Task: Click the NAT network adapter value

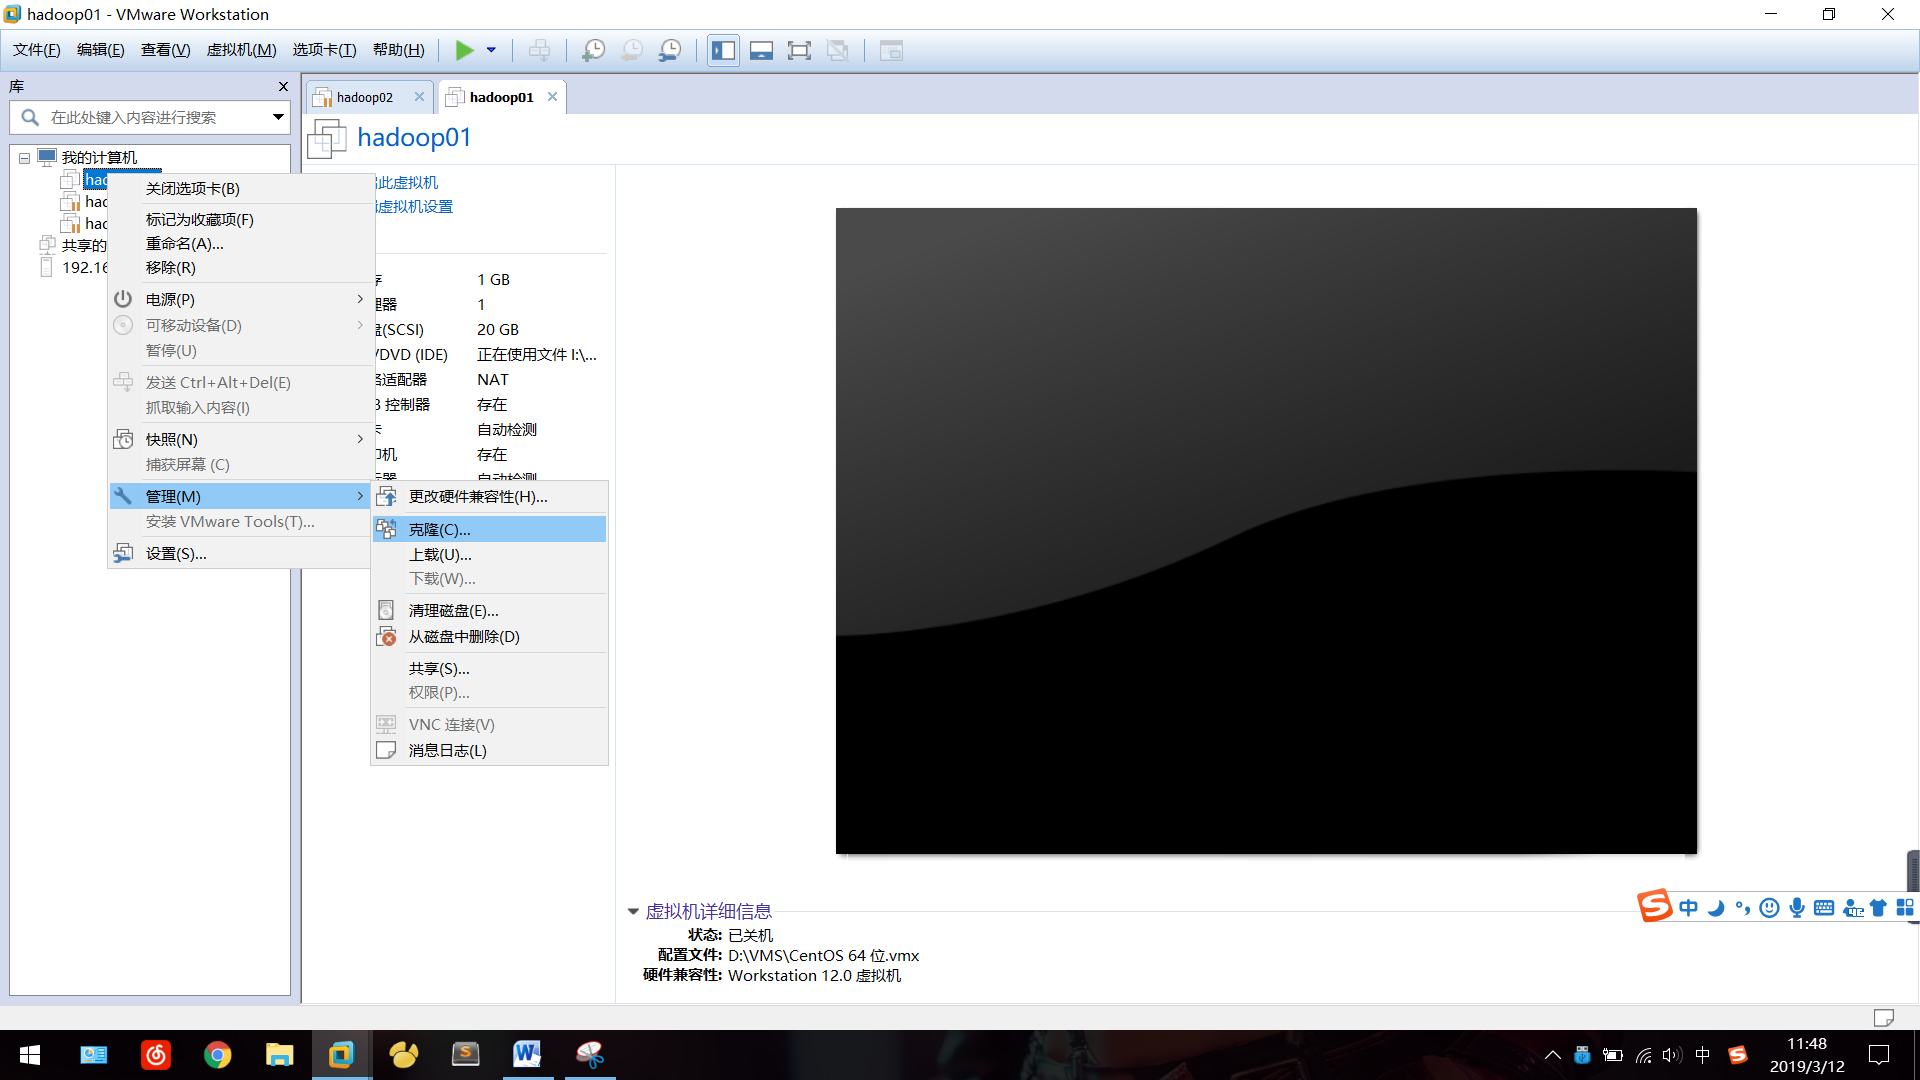Action: [x=493, y=380]
